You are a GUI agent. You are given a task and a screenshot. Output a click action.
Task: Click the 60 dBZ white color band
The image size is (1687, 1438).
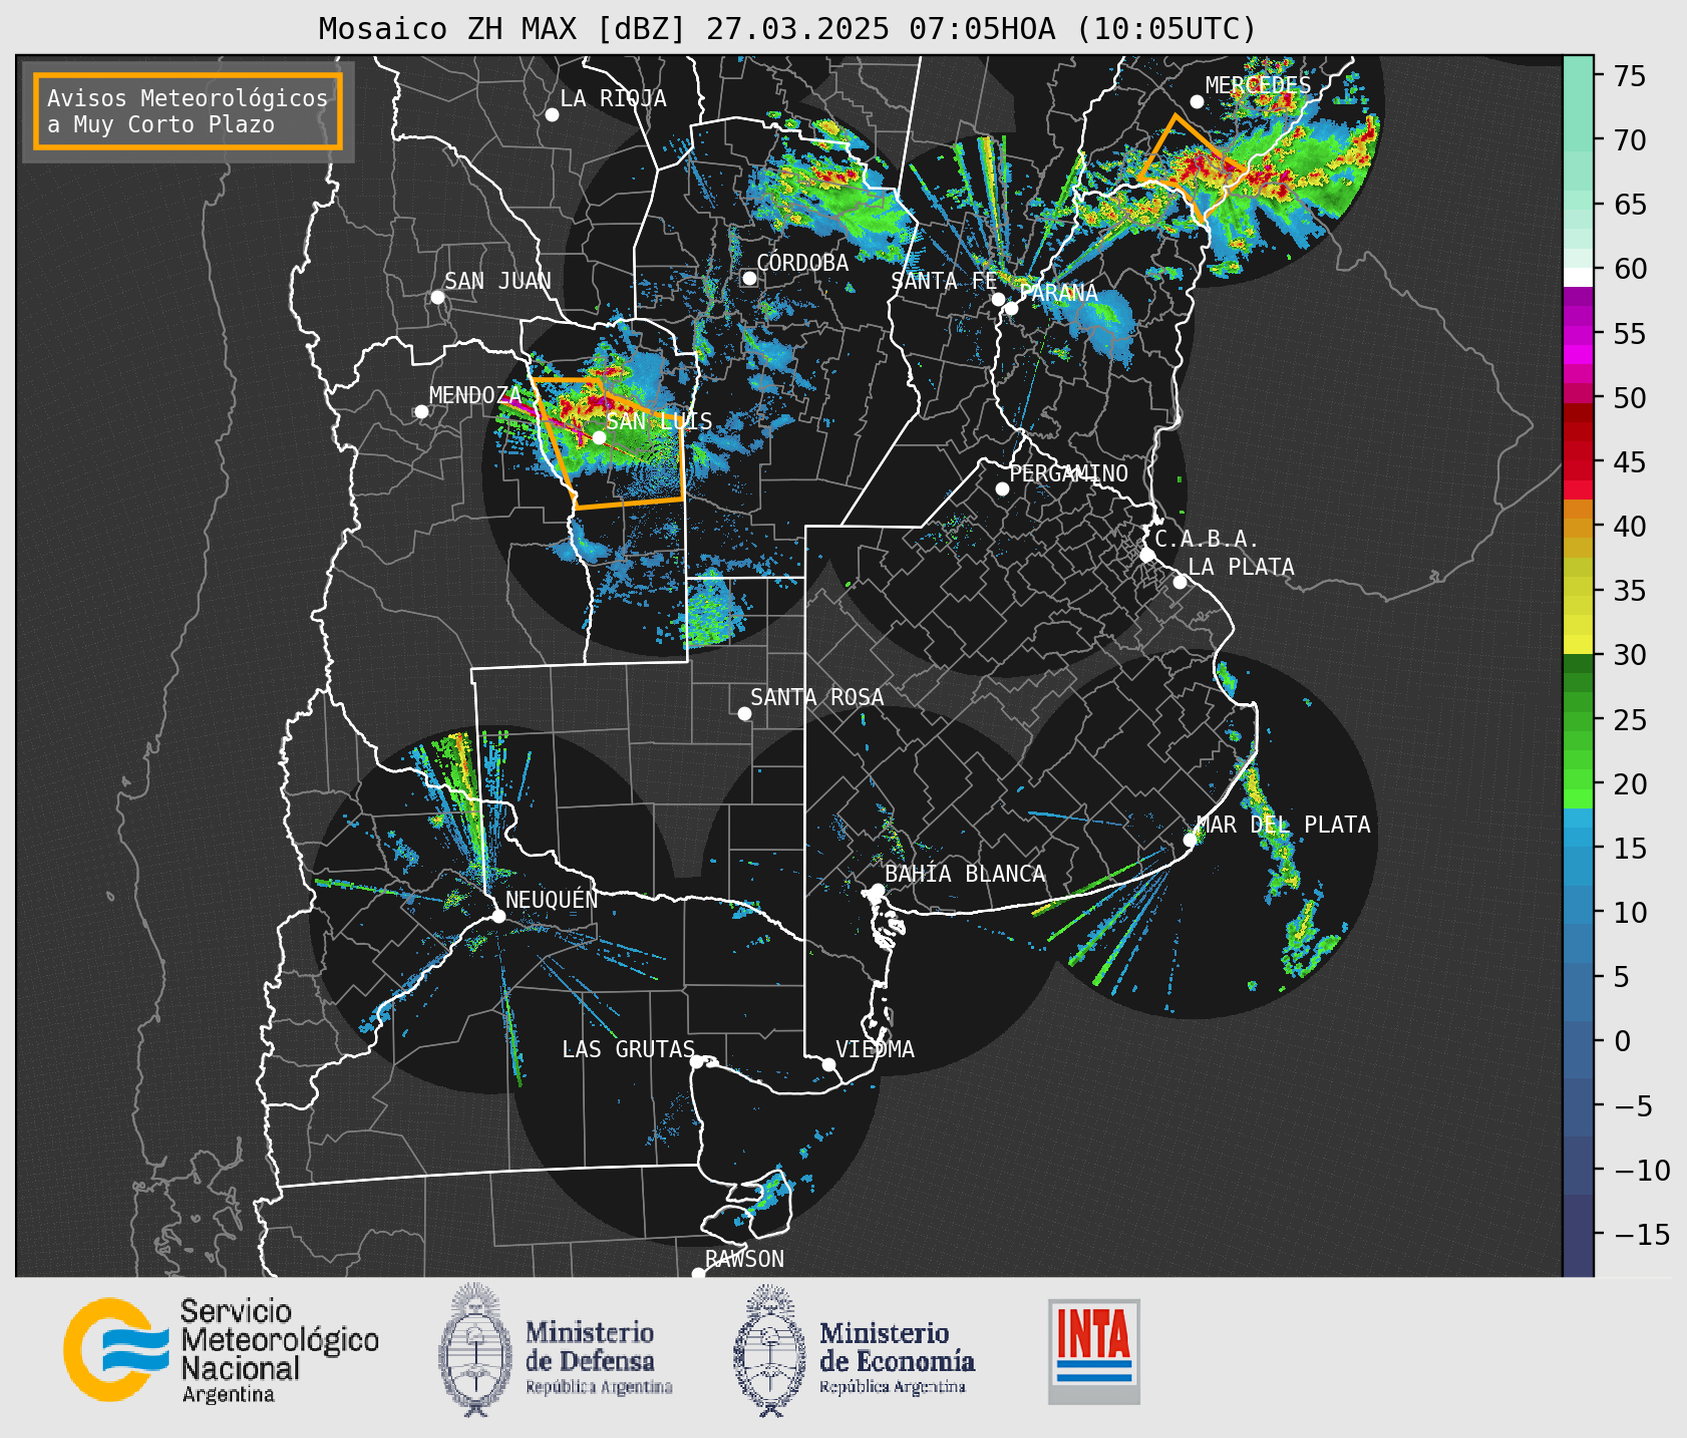click(1578, 277)
